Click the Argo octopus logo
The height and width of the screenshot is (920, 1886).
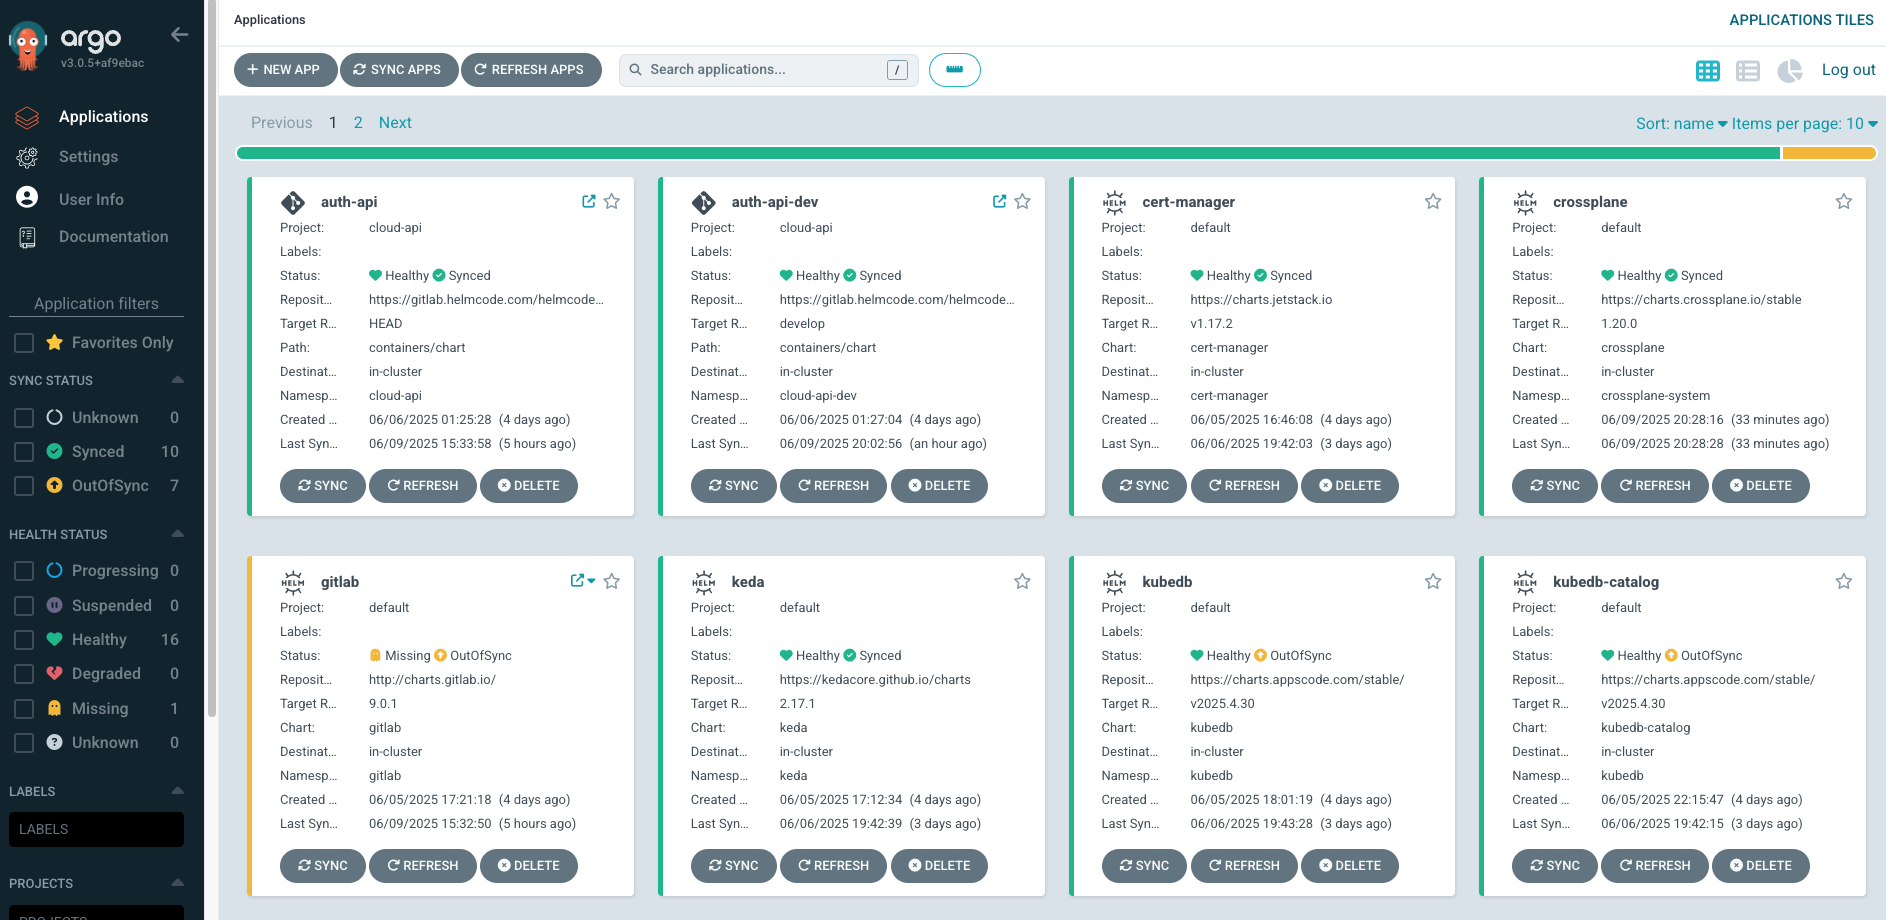(28, 40)
